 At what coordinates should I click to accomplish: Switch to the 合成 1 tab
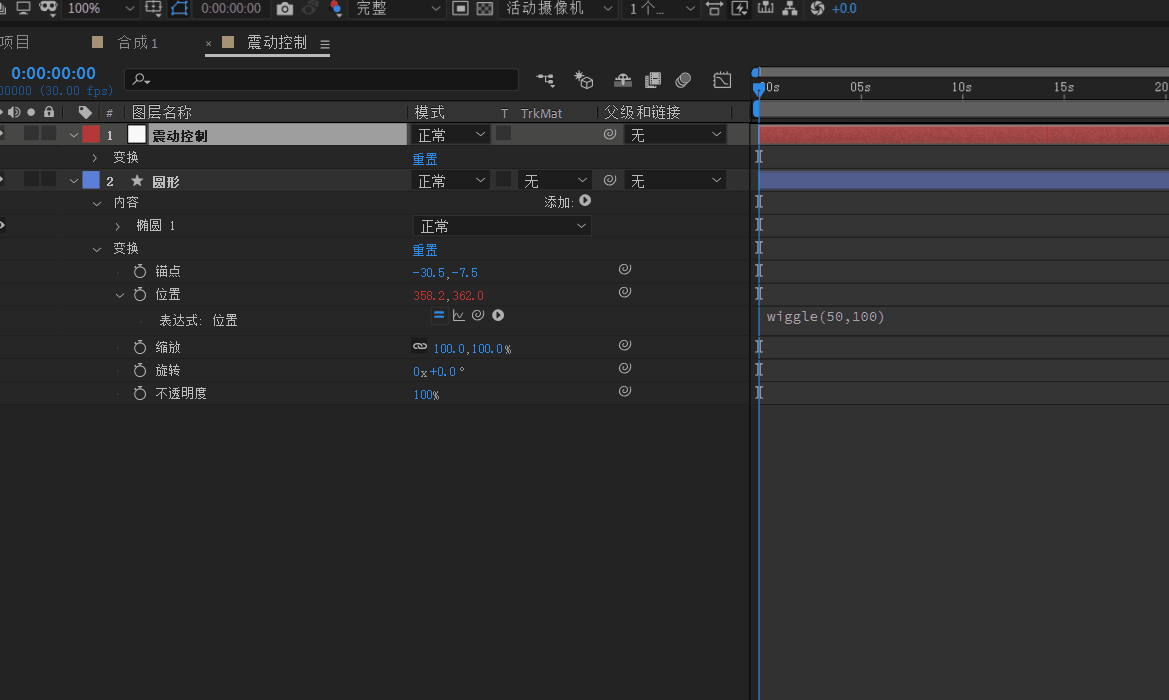137,43
